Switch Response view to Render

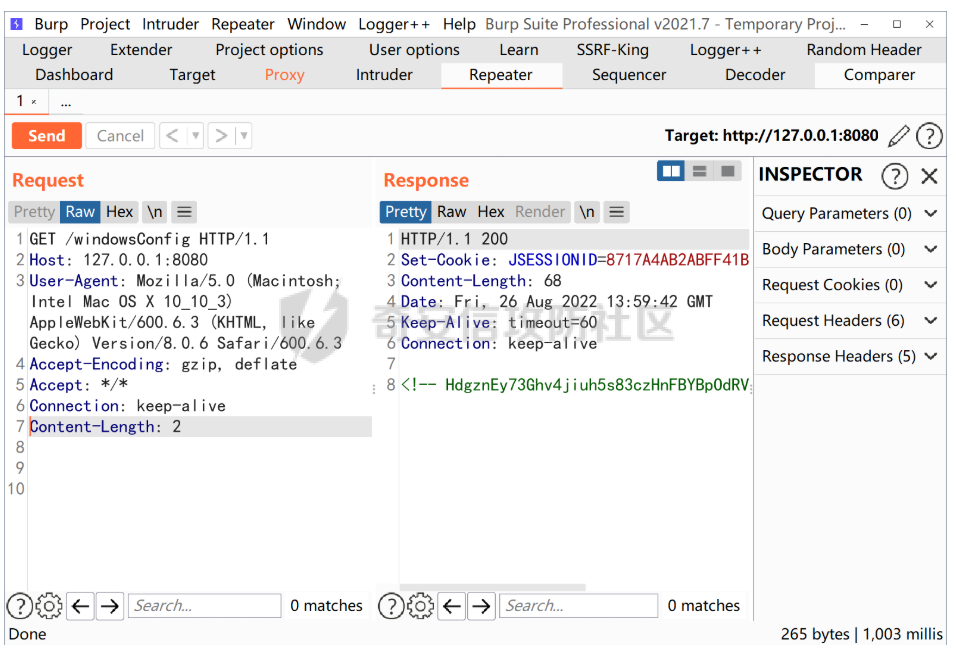coord(540,212)
